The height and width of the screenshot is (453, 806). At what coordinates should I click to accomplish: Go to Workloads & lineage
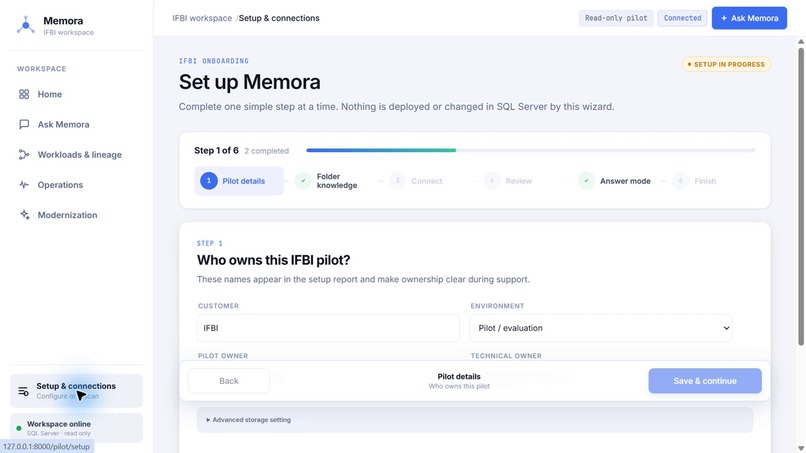(x=77, y=154)
